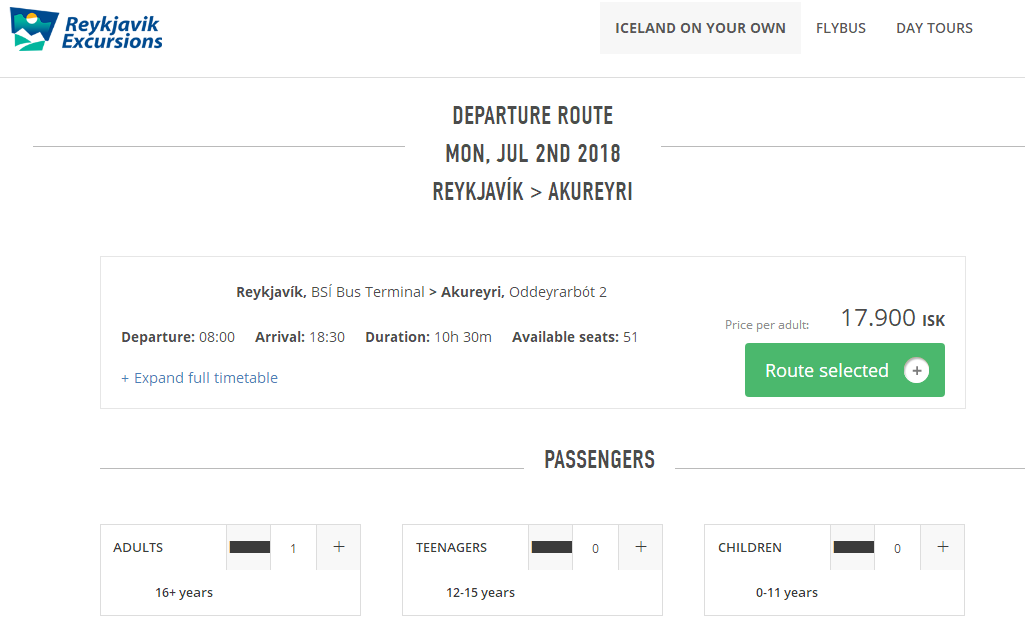Go to the Flybus menu item
This screenshot has height=644, width=1025.
click(x=840, y=28)
